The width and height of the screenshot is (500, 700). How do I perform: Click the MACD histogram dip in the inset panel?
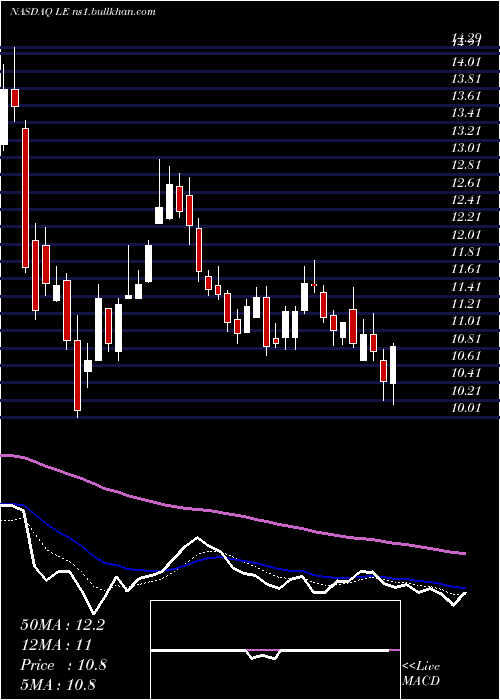263,654
